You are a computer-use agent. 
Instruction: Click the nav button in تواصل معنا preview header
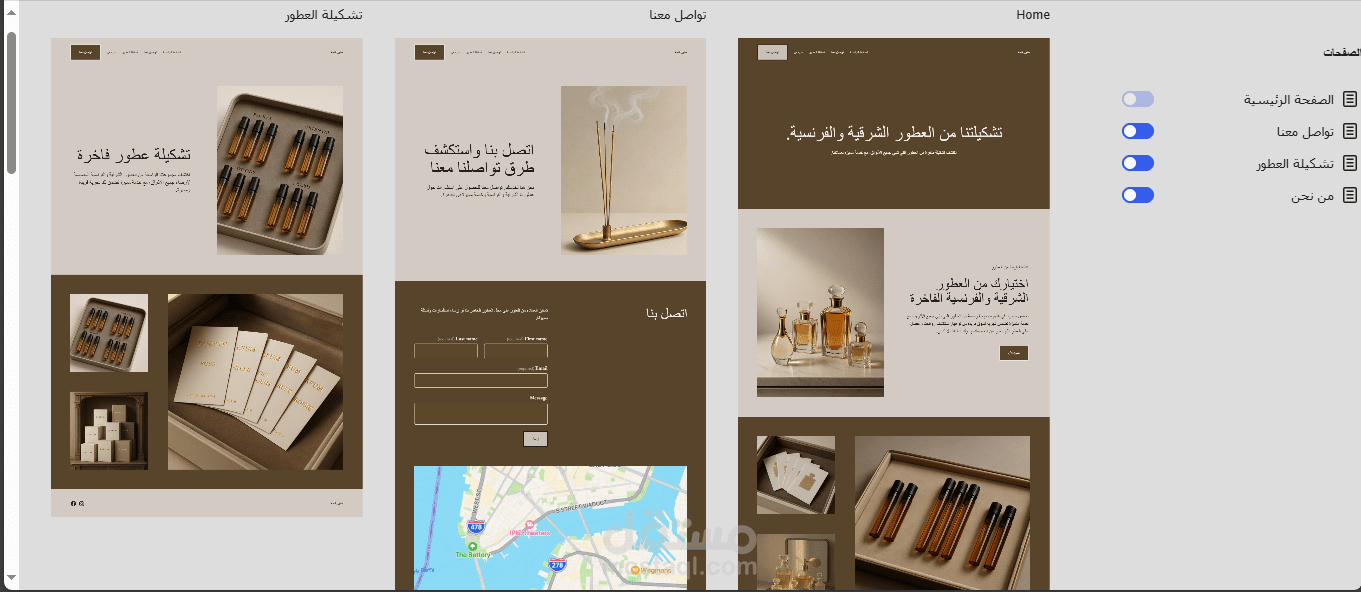coord(429,52)
